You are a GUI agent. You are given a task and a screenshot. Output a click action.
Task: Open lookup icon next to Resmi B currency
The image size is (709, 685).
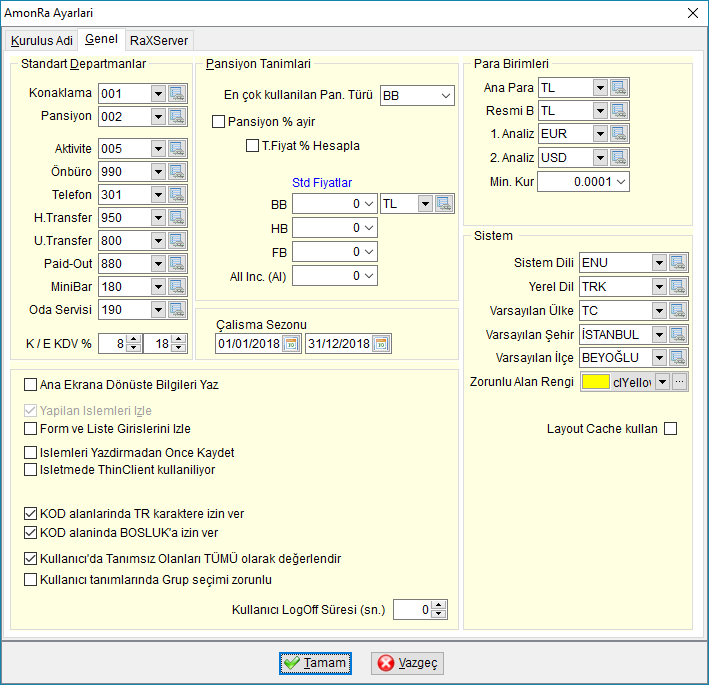point(619,111)
